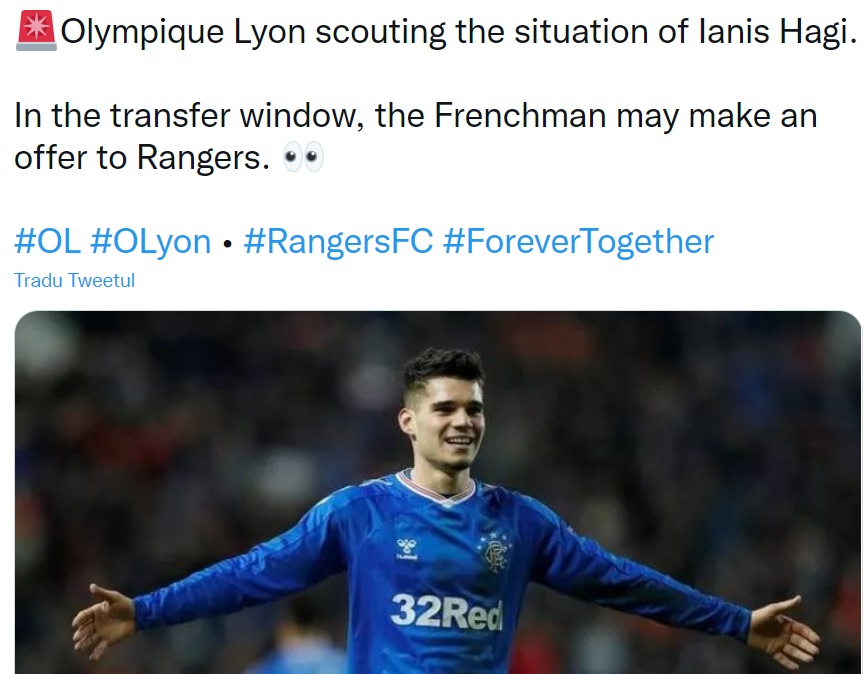The width and height of the screenshot is (868, 674).
Task: Open the #OL hashtag
Action: tap(48, 242)
